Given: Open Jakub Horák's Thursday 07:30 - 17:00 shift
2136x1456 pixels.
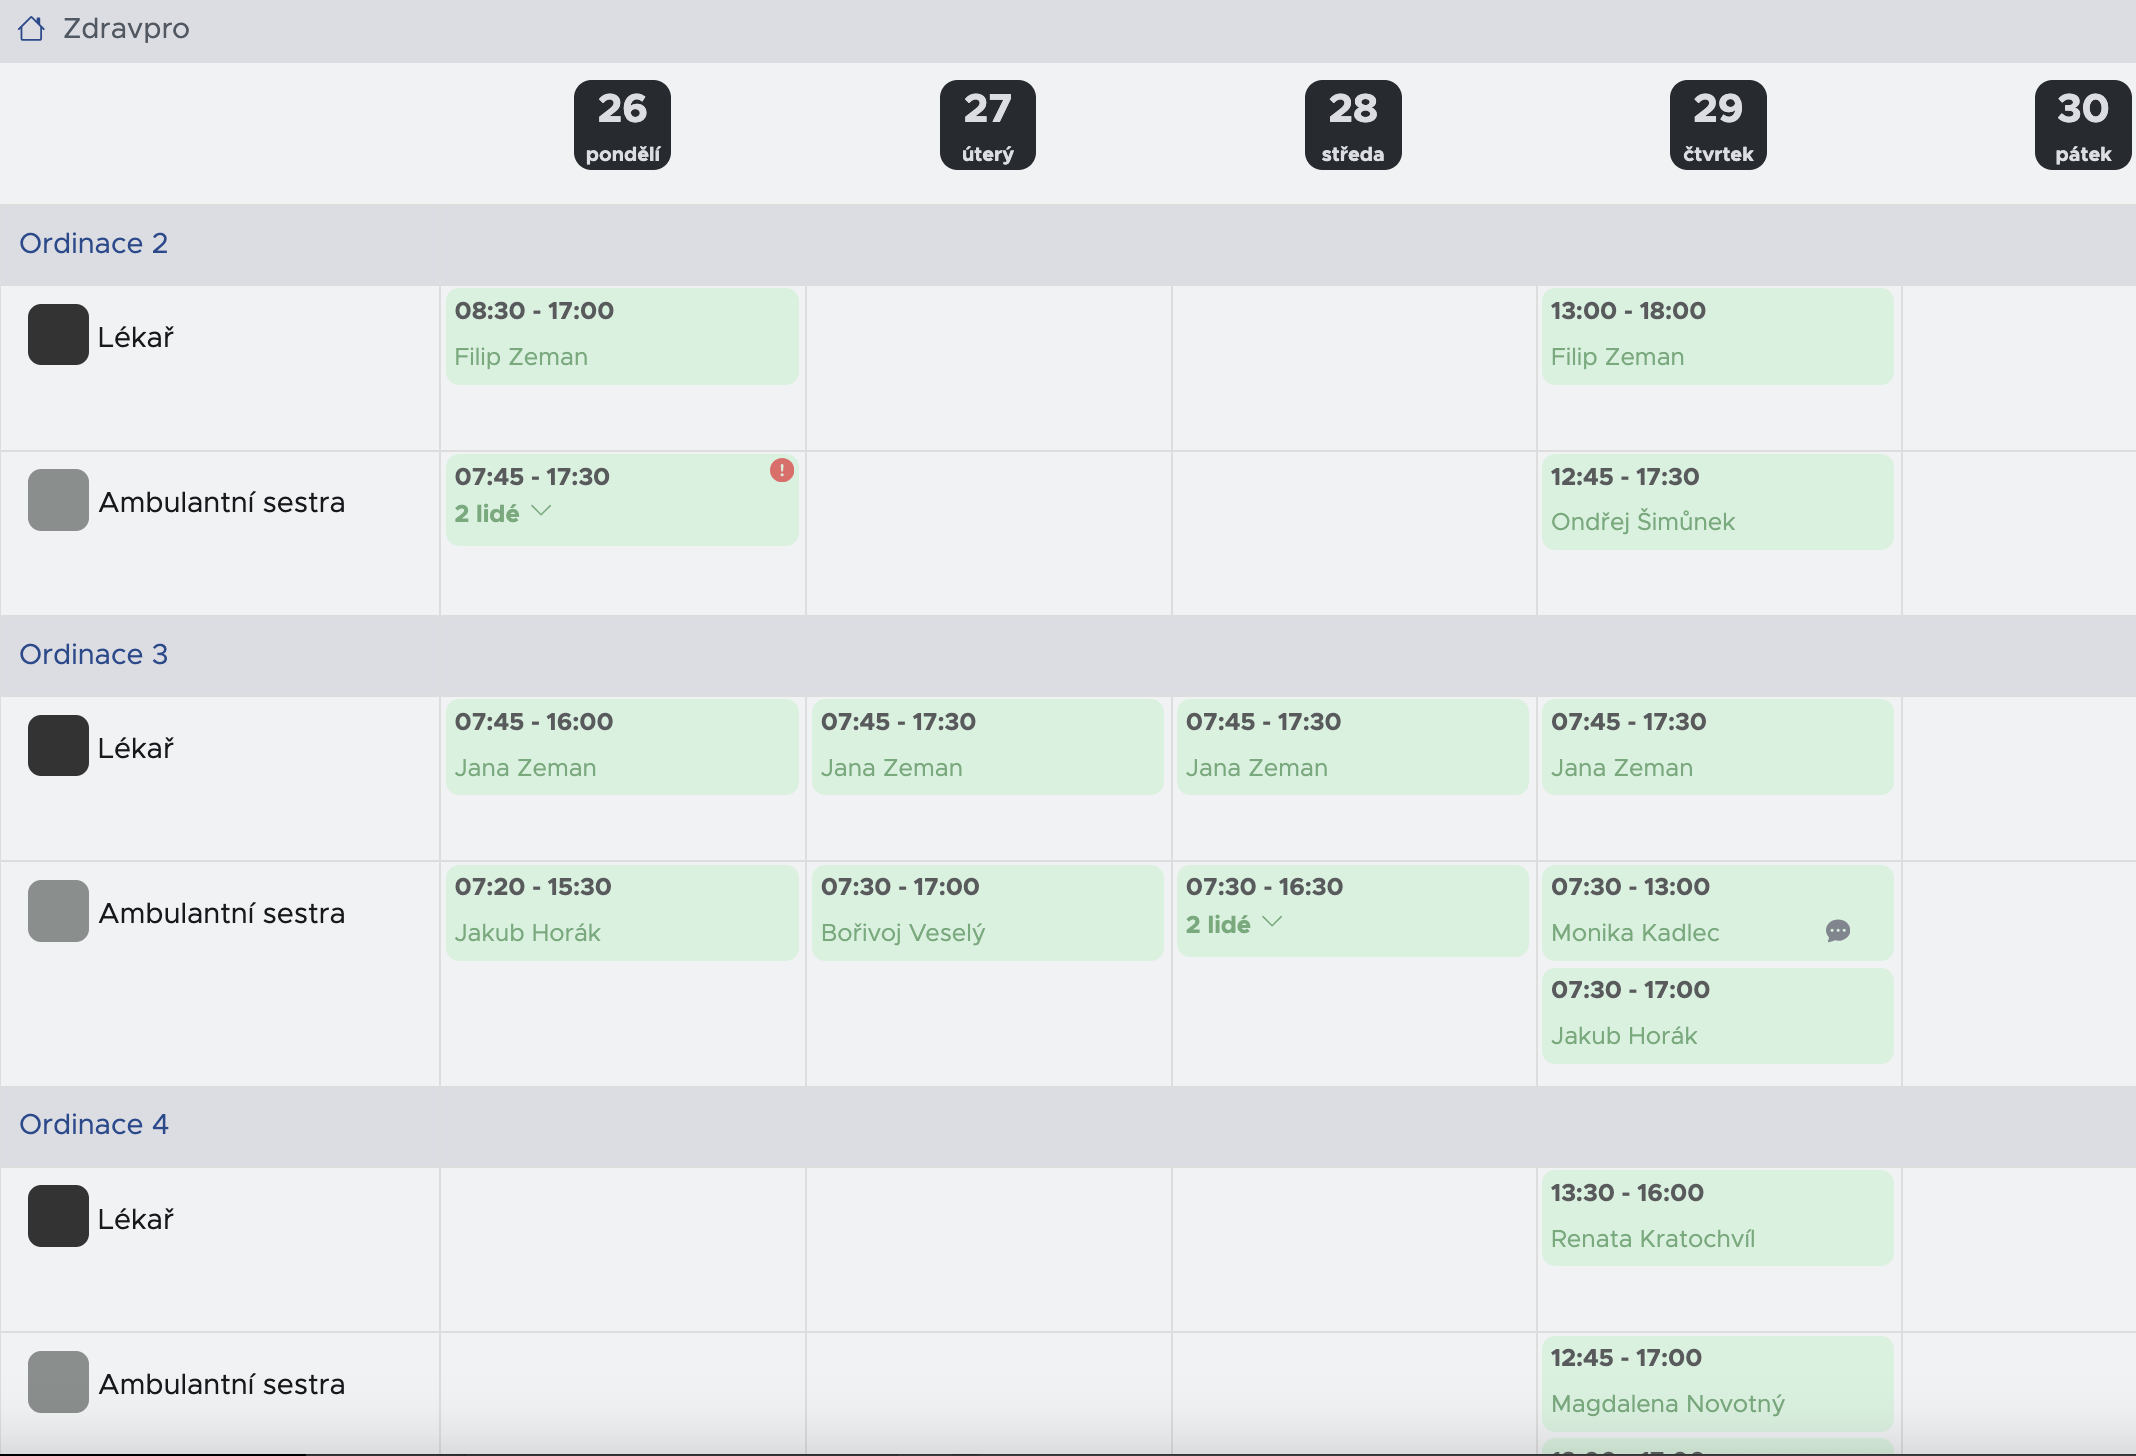Looking at the screenshot, I should click(1717, 1015).
